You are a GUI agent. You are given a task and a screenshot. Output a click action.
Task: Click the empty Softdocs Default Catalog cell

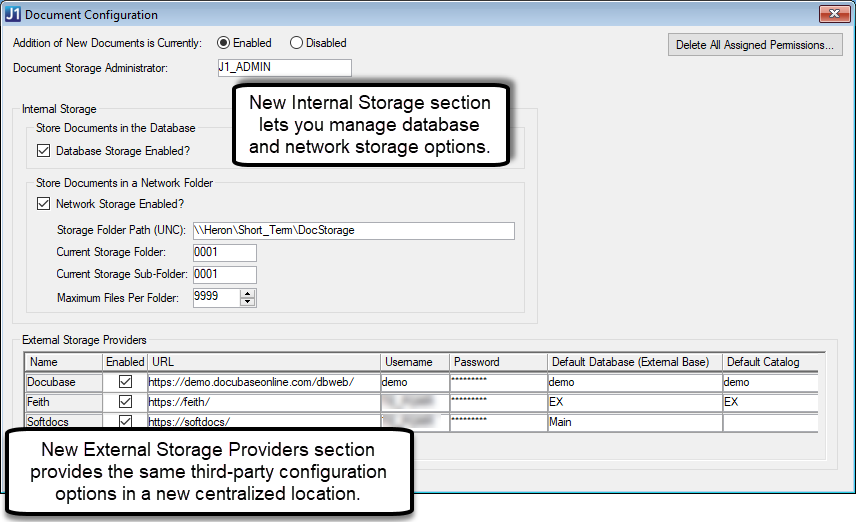point(770,422)
